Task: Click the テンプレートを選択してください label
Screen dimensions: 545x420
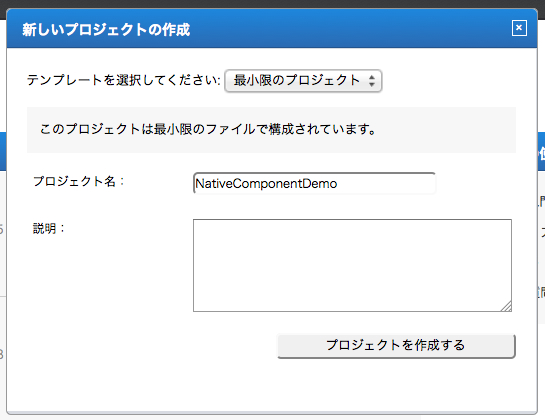Action: [124, 80]
